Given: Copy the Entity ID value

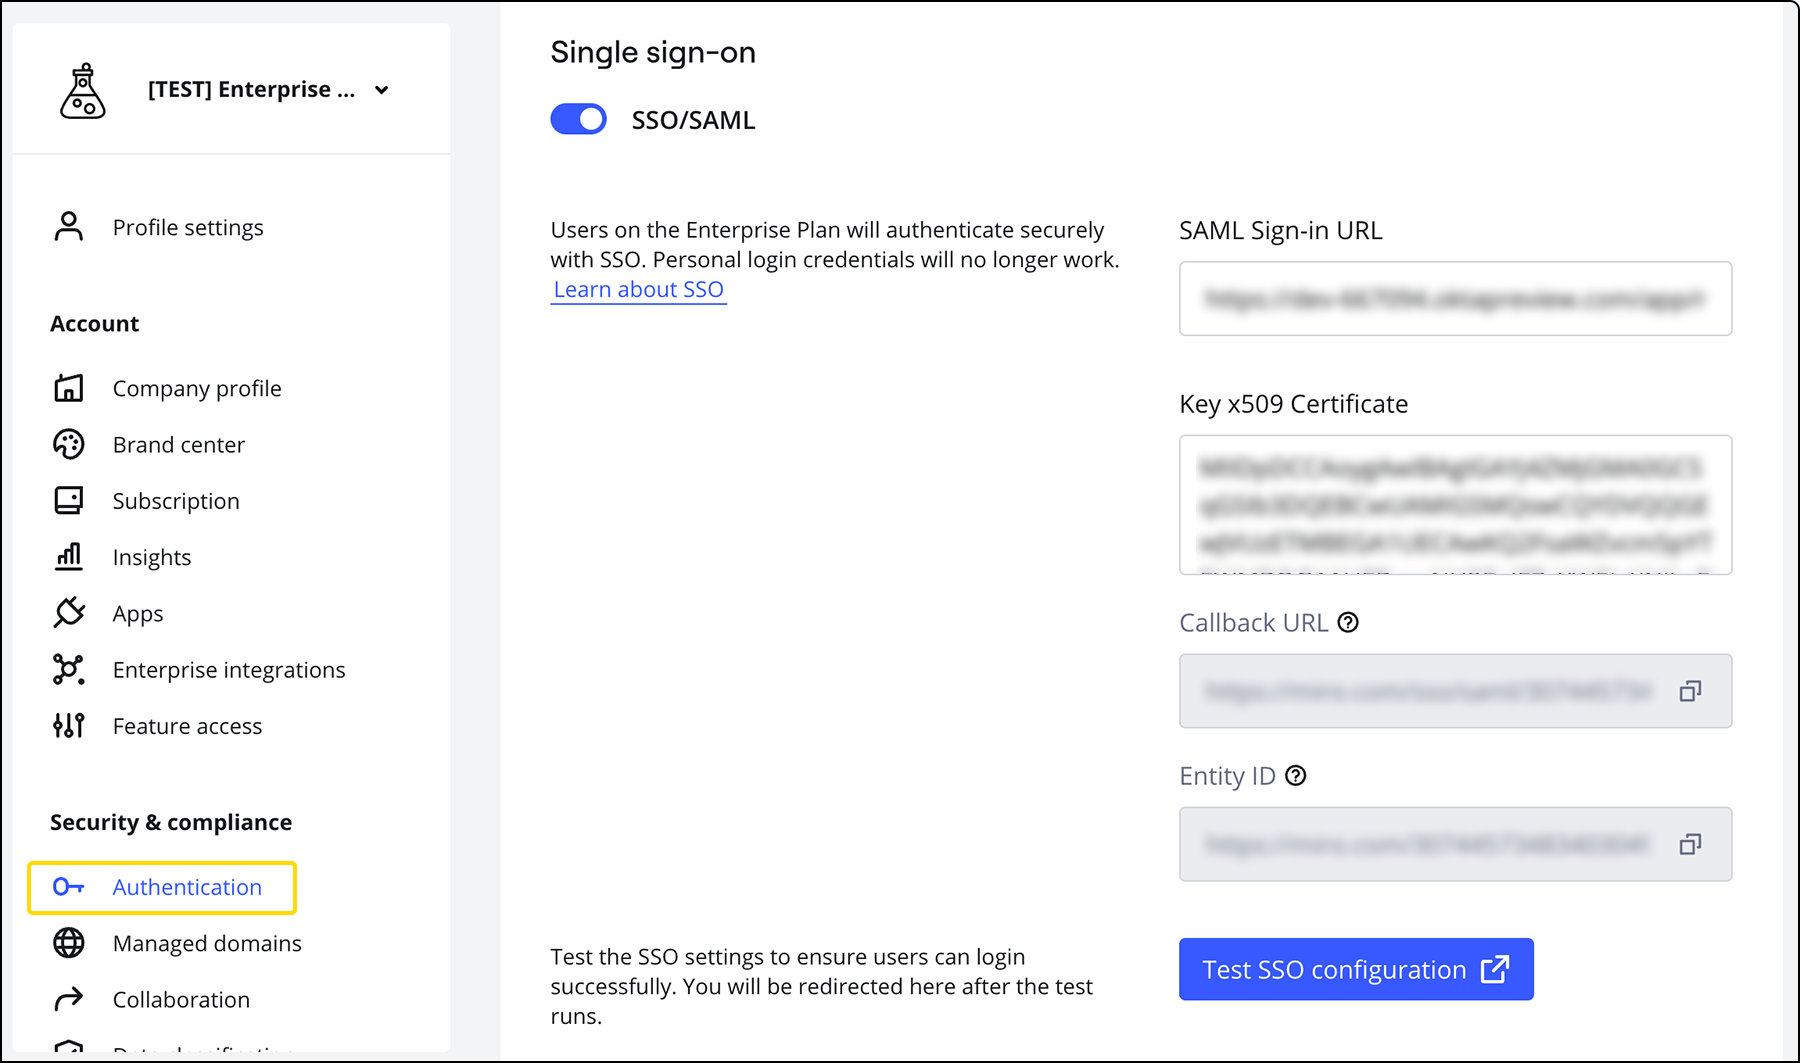Looking at the screenshot, I should click(1690, 845).
